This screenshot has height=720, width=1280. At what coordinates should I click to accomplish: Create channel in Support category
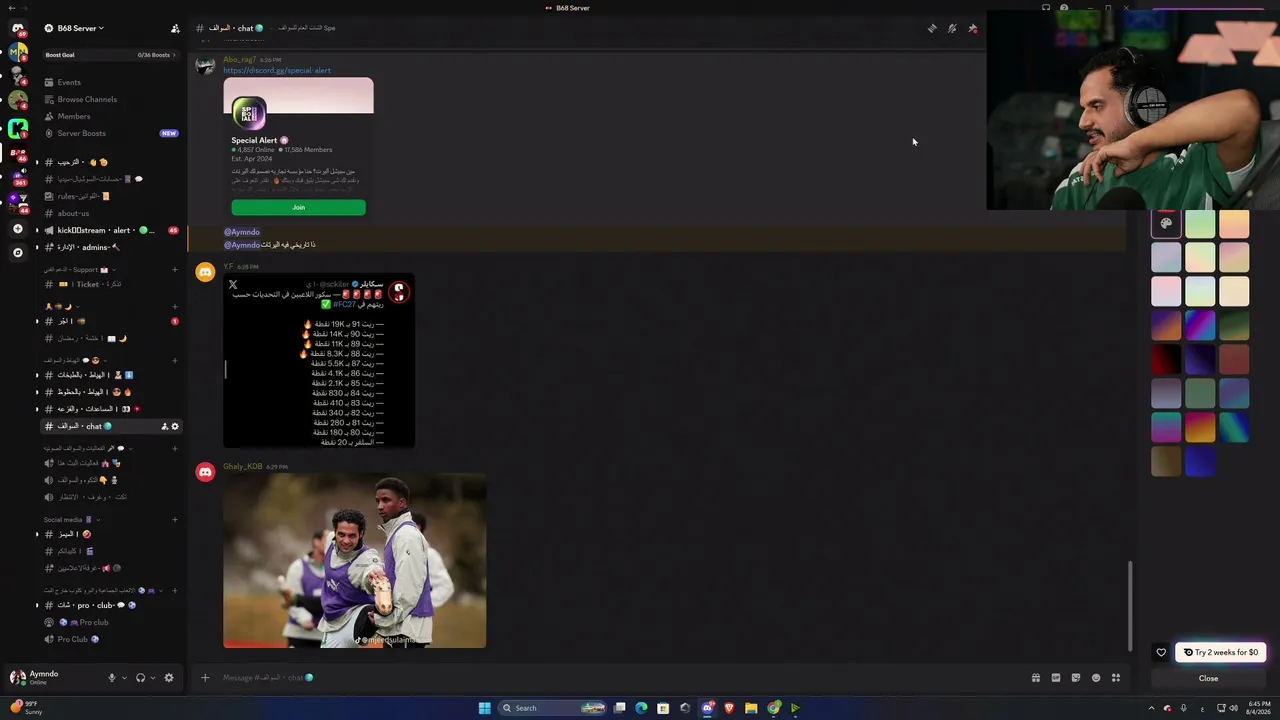(175, 269)
